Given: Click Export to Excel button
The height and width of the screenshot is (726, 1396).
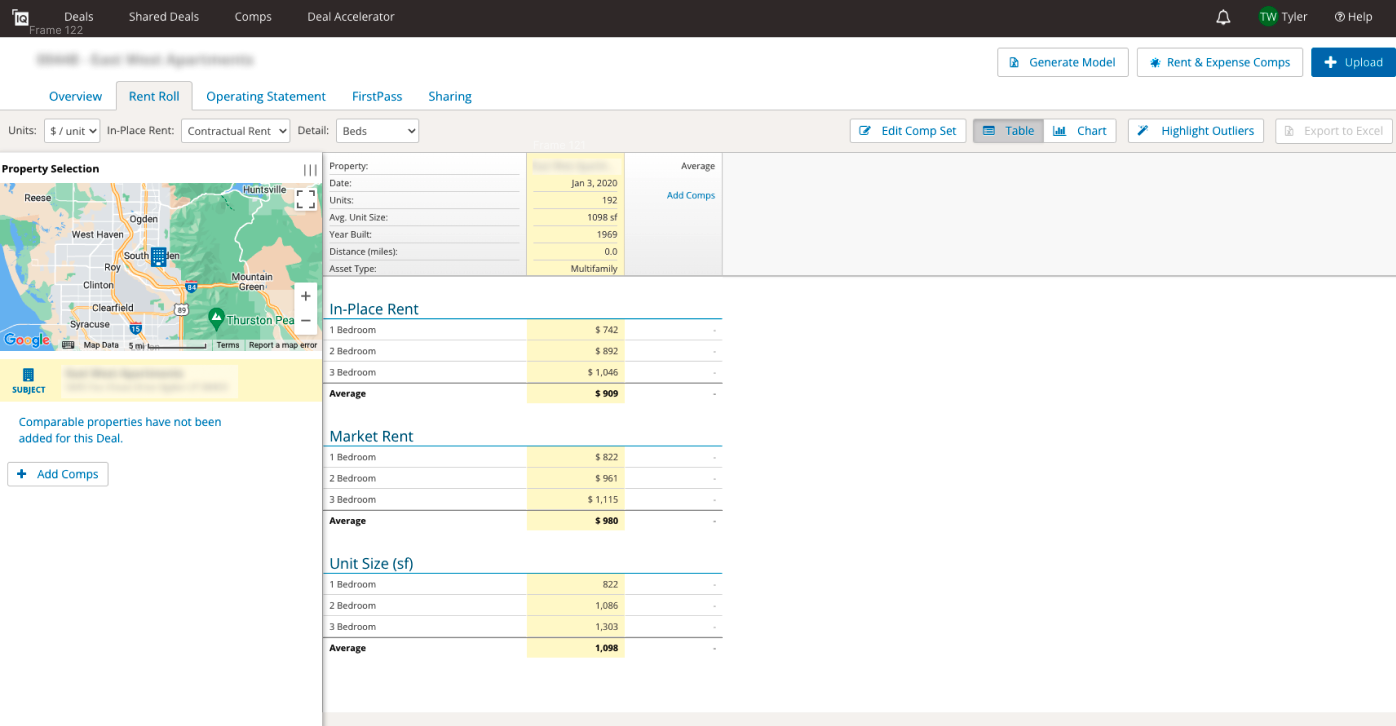Looking at the screenshot, I should tap(1334, 131).
